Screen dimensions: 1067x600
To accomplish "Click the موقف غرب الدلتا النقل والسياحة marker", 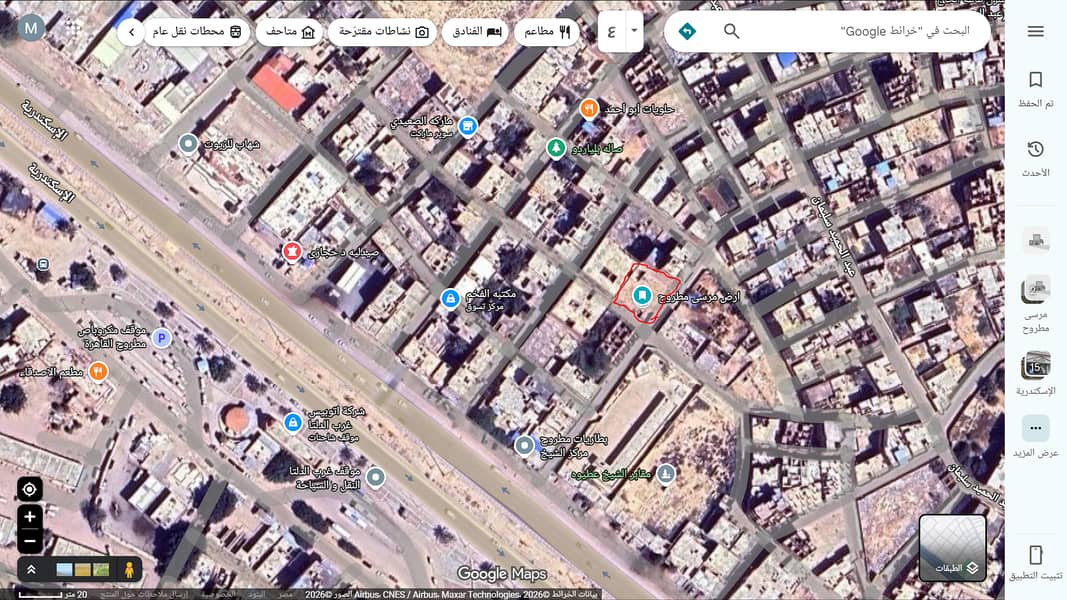I will 375,477.
